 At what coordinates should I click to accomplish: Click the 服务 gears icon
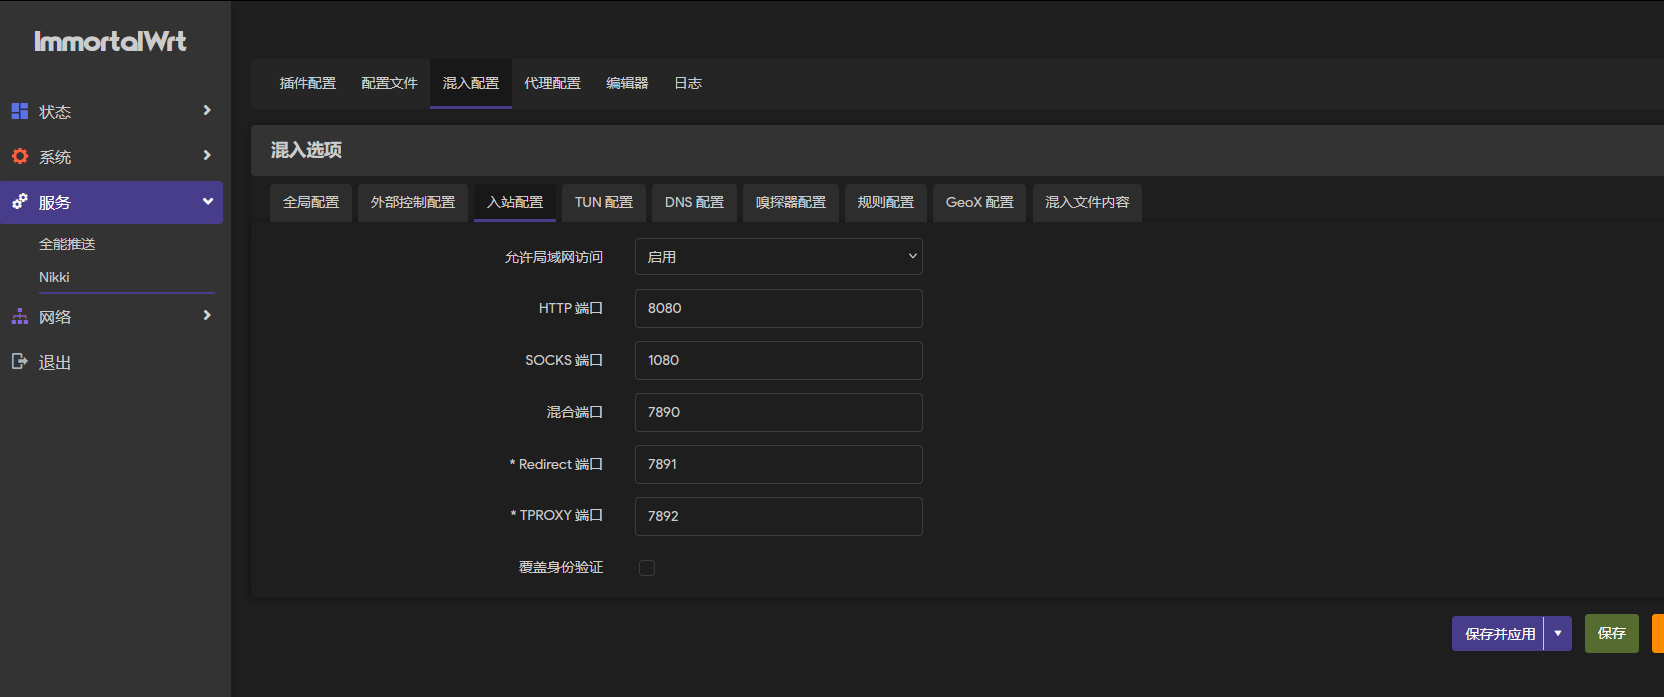[20, 202]
